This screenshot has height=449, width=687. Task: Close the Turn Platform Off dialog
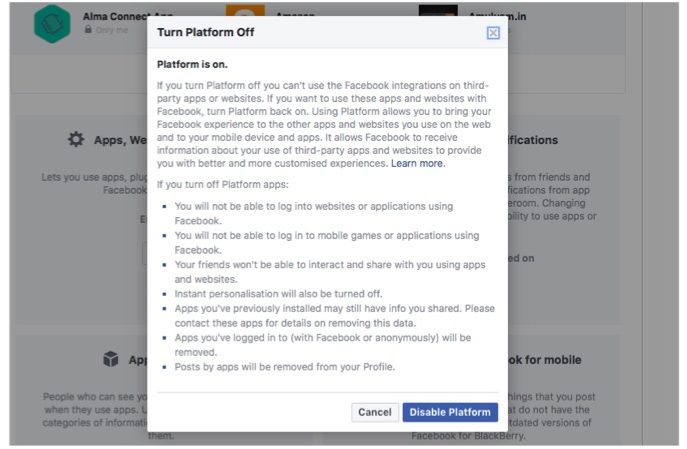[493, 33]
